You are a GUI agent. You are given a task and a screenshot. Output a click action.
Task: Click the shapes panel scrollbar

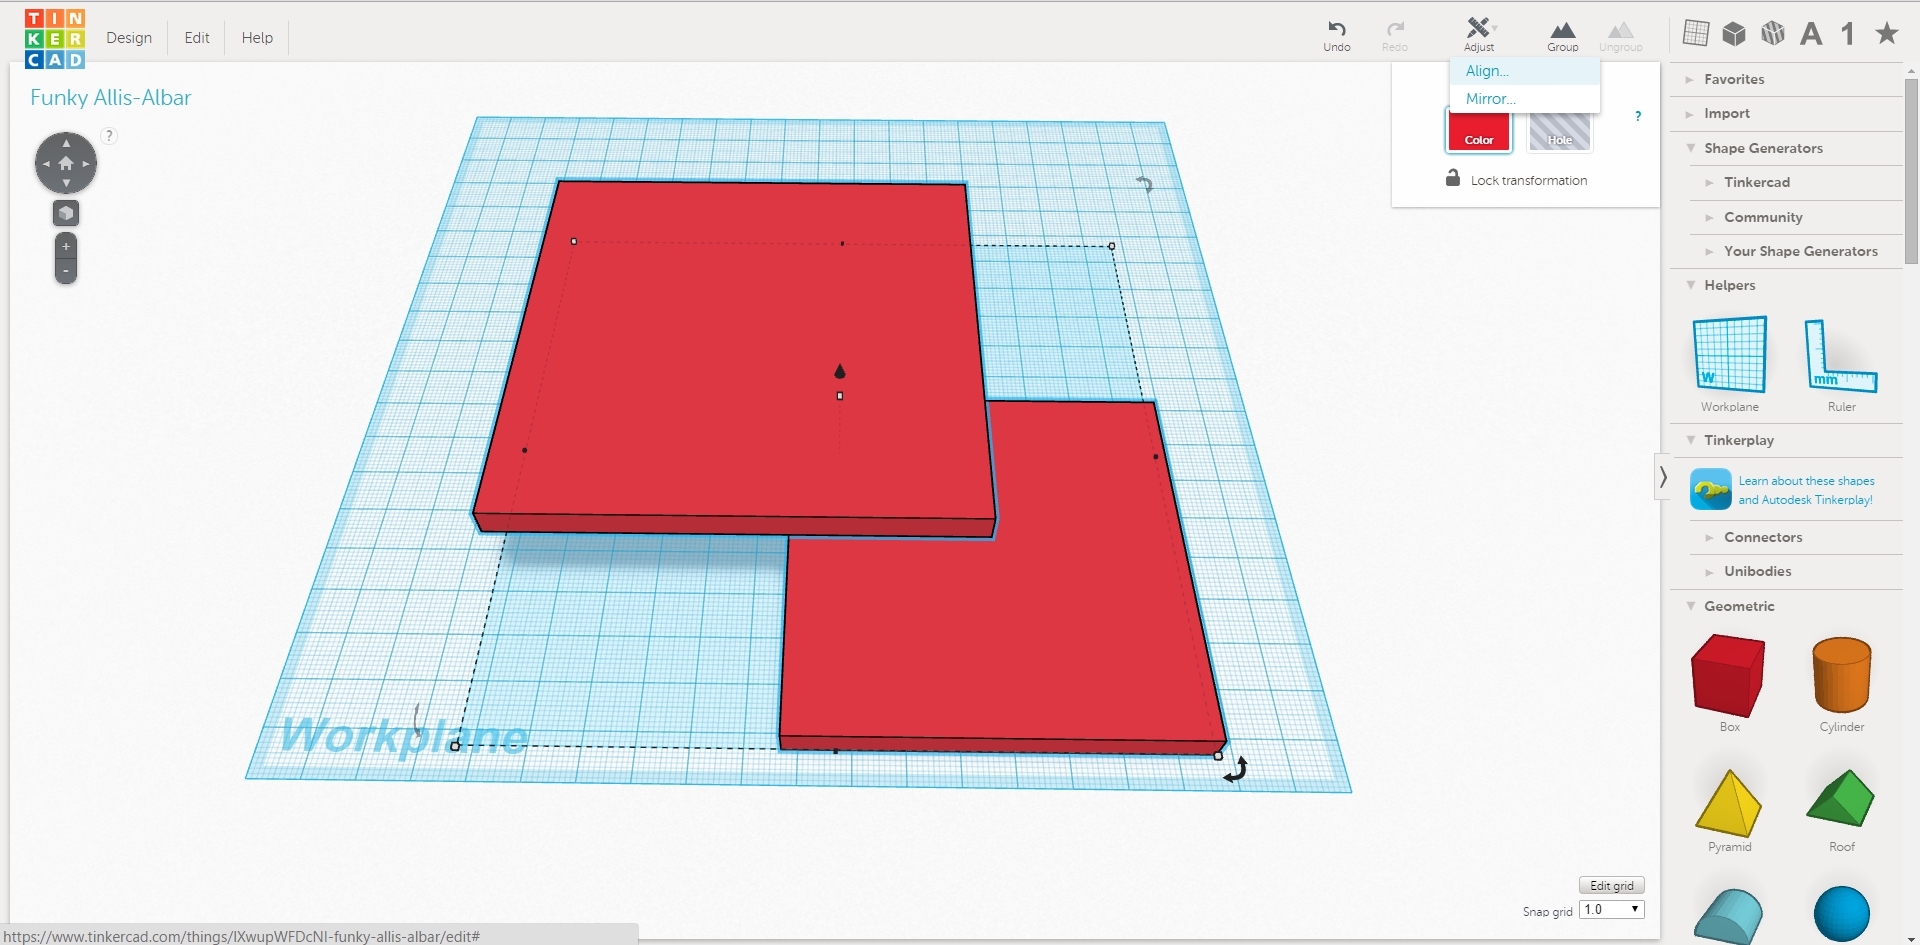tap(1911, 170)
